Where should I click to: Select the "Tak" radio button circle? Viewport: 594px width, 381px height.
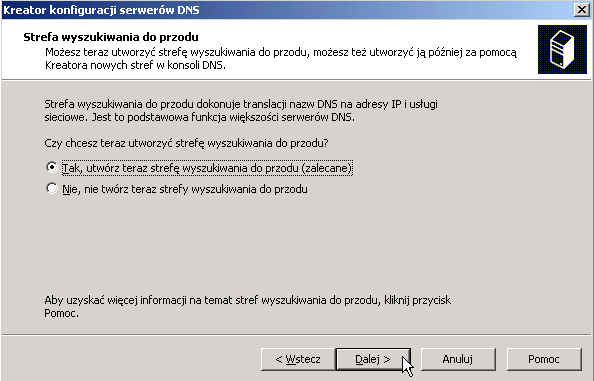[52, 167]
